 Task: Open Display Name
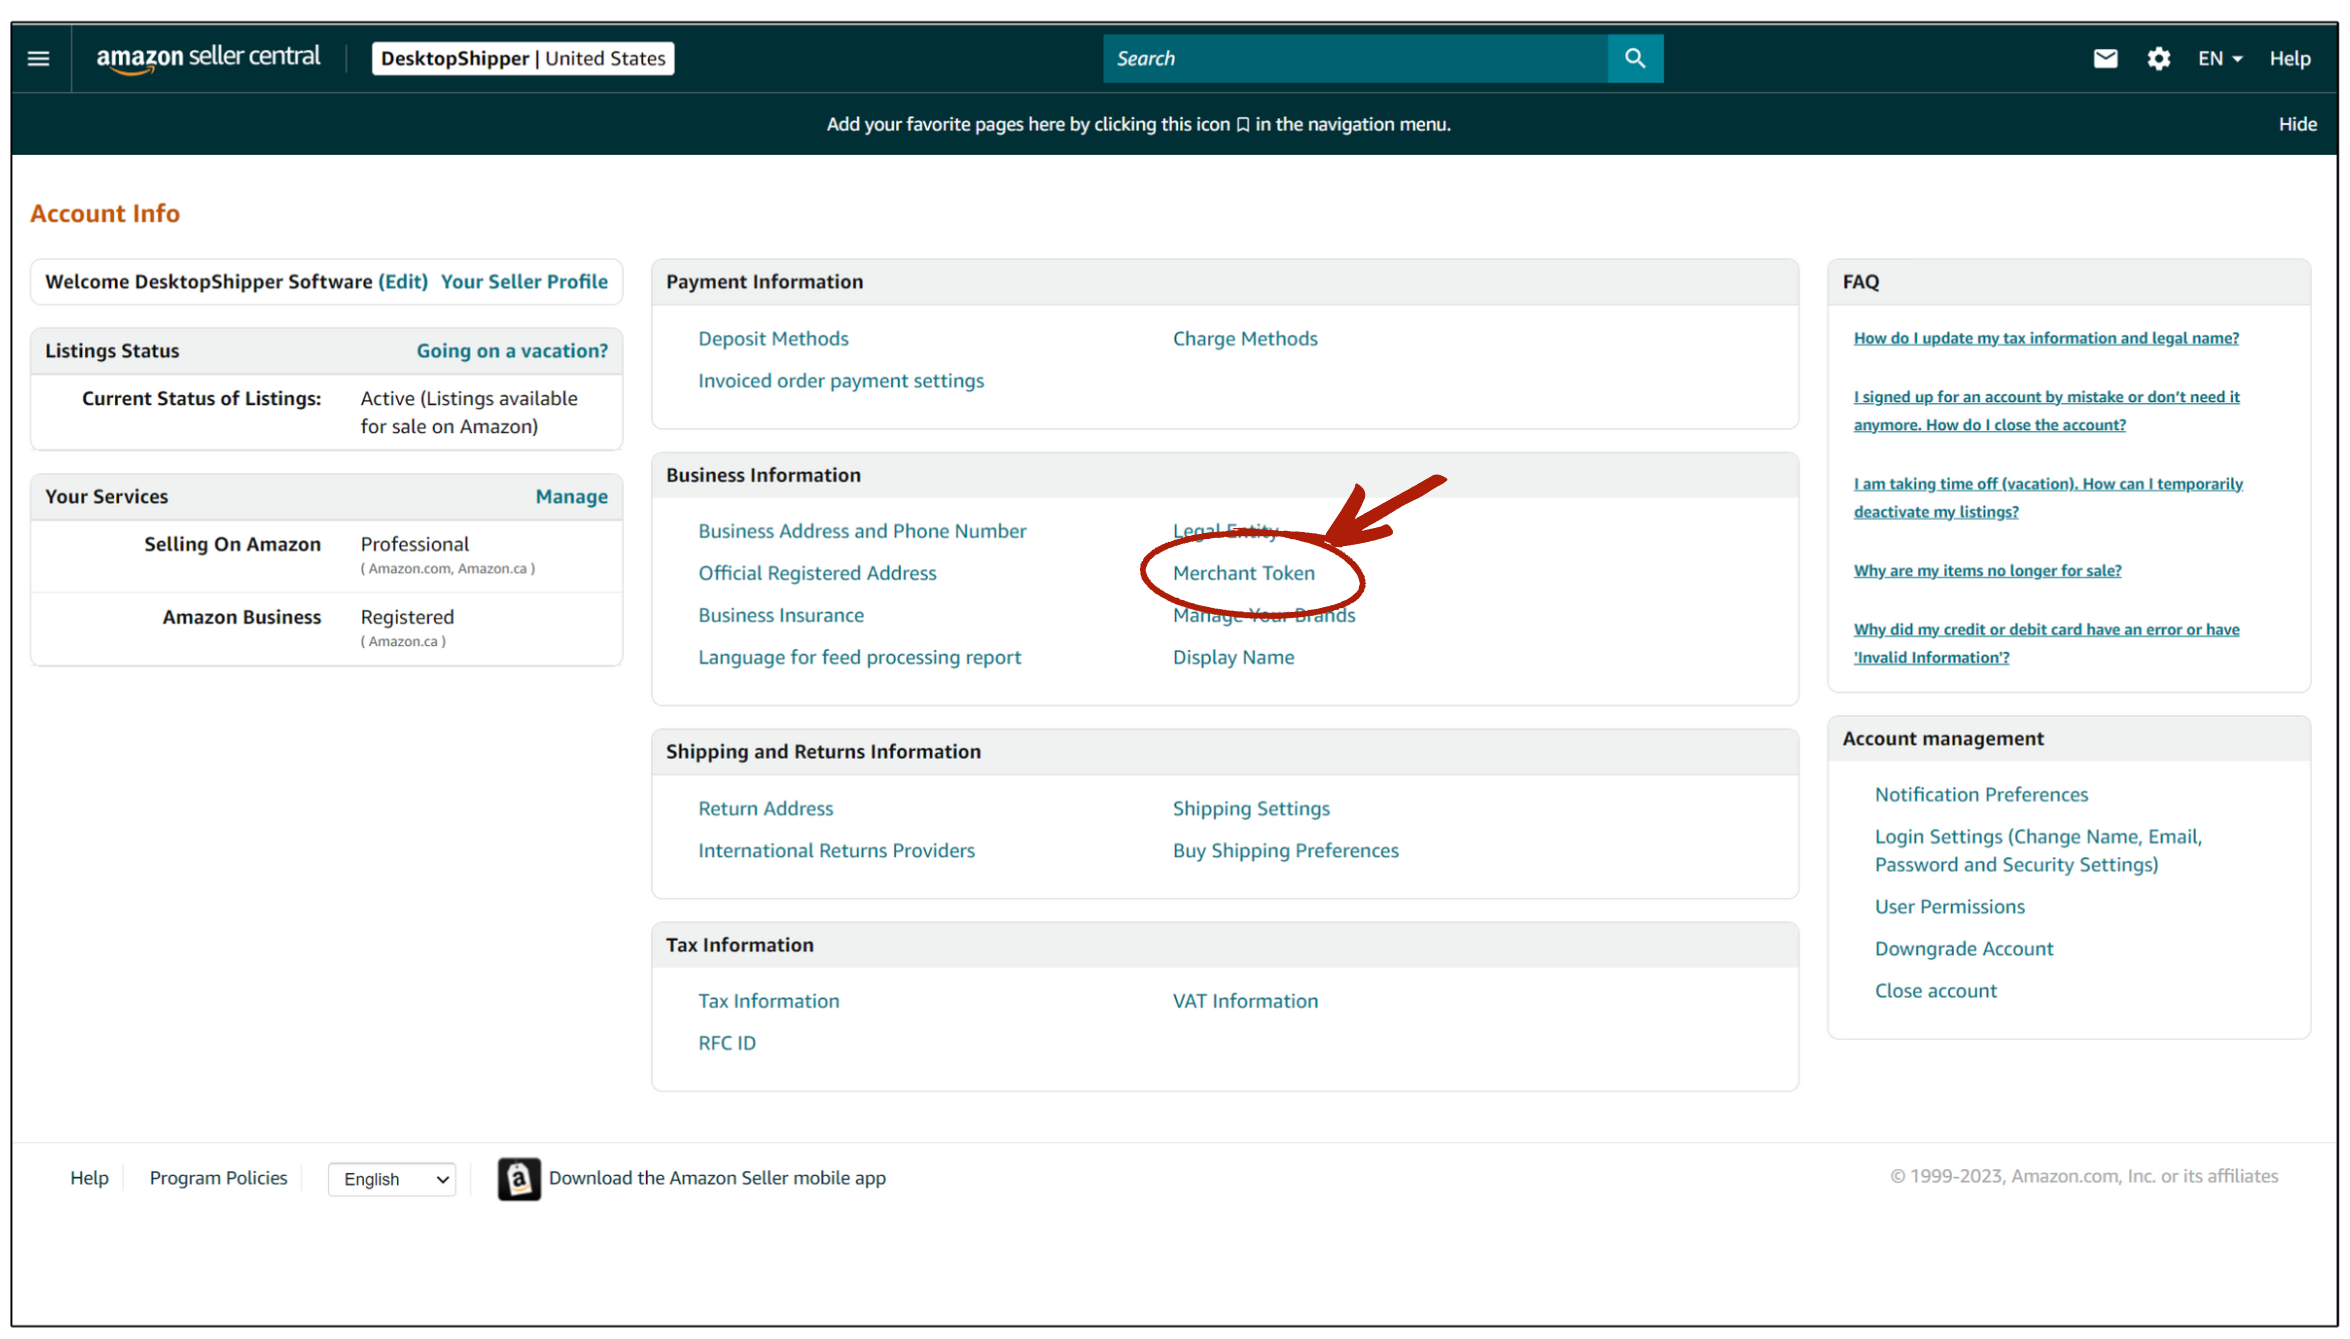click(x=1233, y=657)
